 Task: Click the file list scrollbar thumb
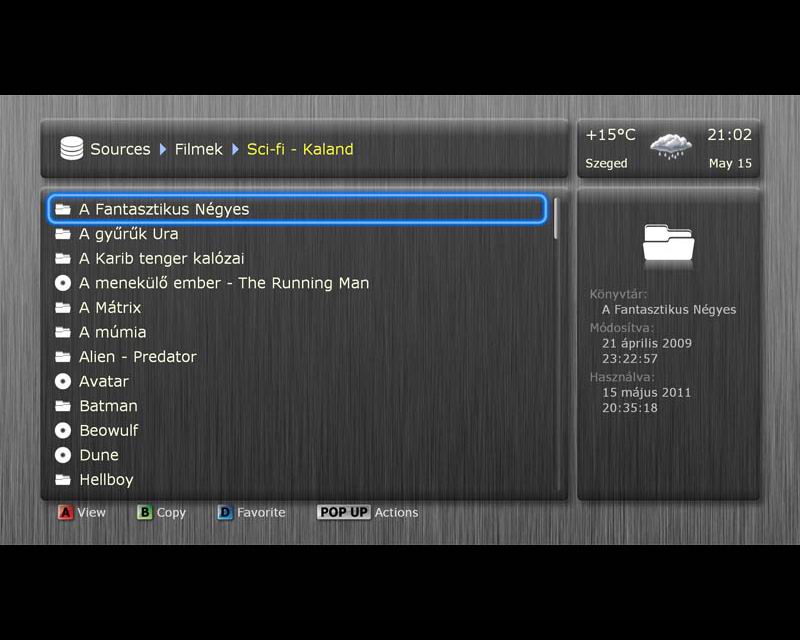(x=556, y=218)
